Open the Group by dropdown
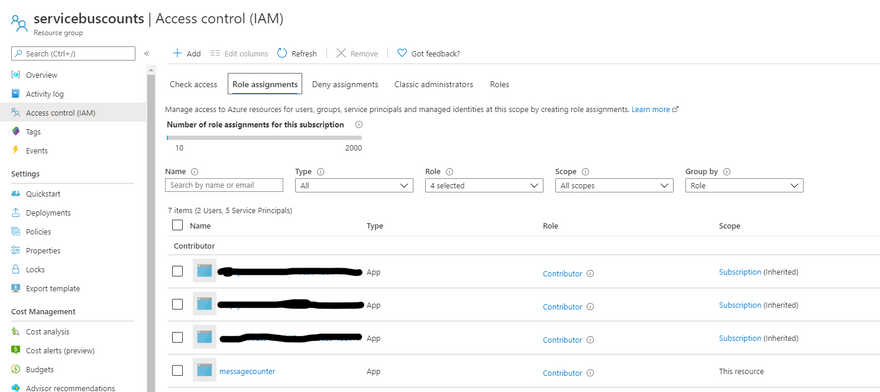The height and width of the screenshot is (392, 880). (x=744, y=185)
